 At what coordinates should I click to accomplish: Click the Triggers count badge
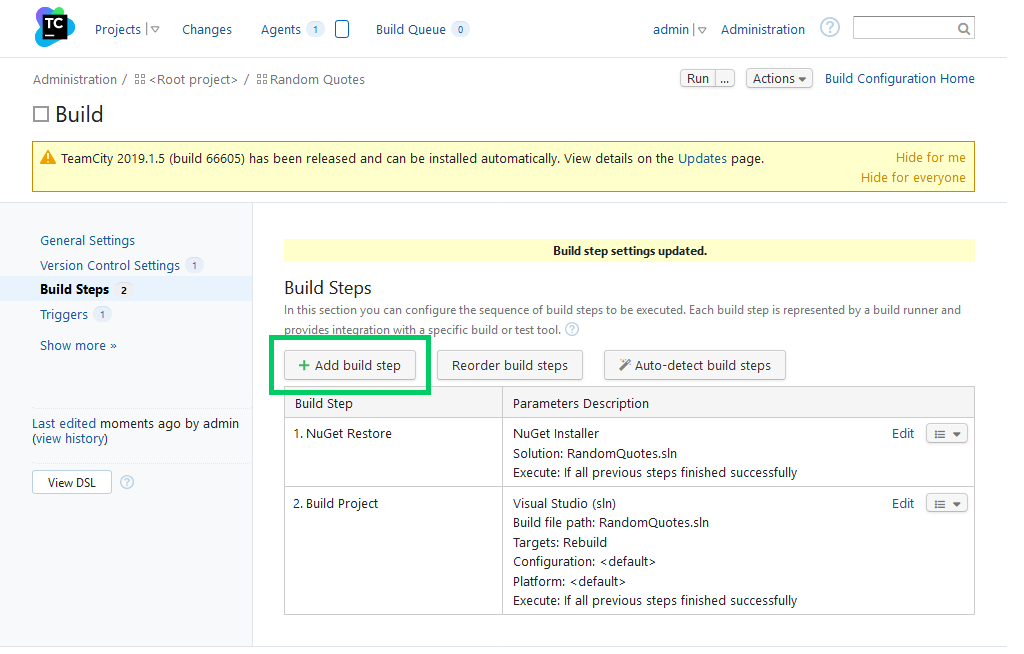point(102,314)
